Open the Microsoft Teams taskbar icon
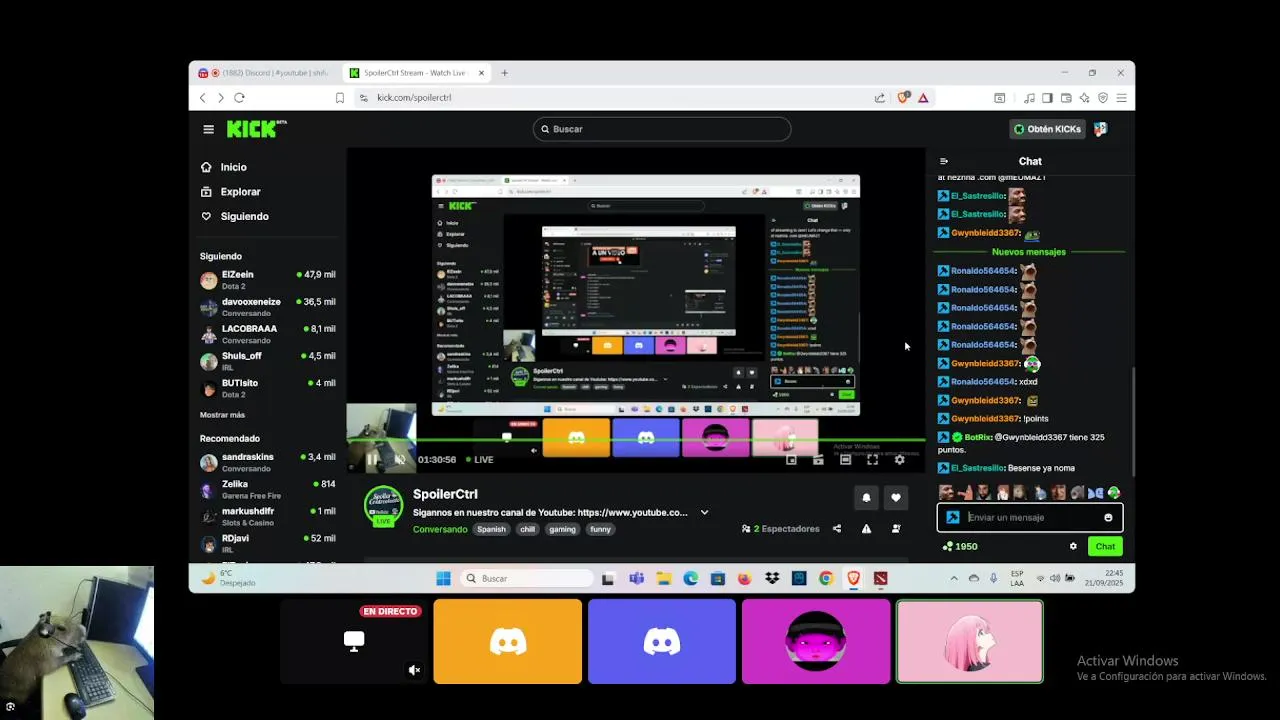1280x720 pixels. (636, 578)
